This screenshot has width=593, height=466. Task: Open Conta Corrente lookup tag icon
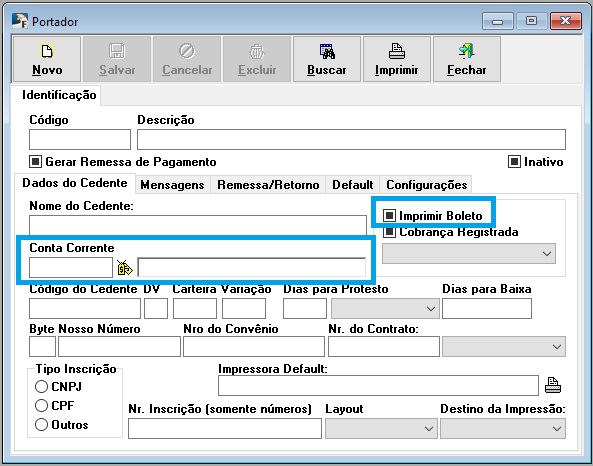[x=125, y=267]
